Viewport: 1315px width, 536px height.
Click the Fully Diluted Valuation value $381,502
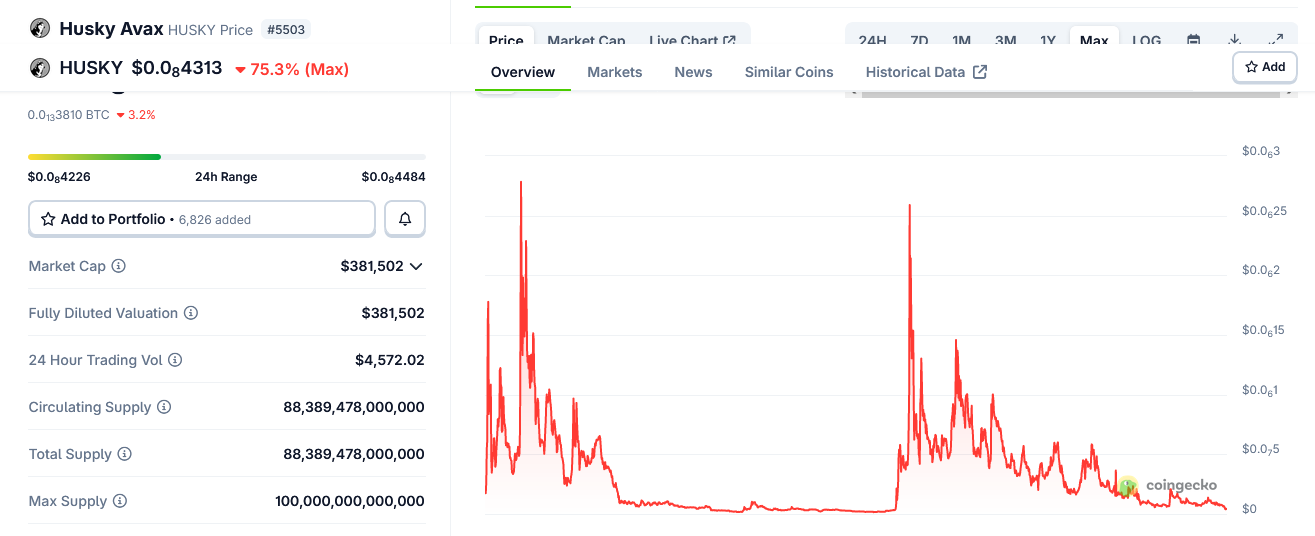393,313
